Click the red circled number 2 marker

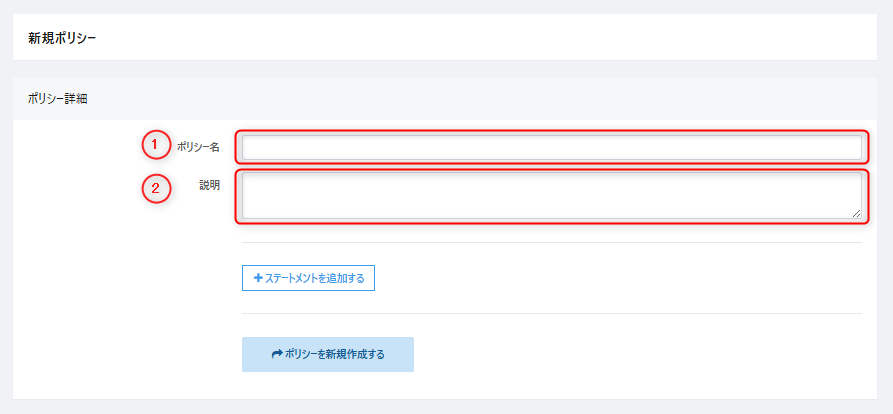154,187
